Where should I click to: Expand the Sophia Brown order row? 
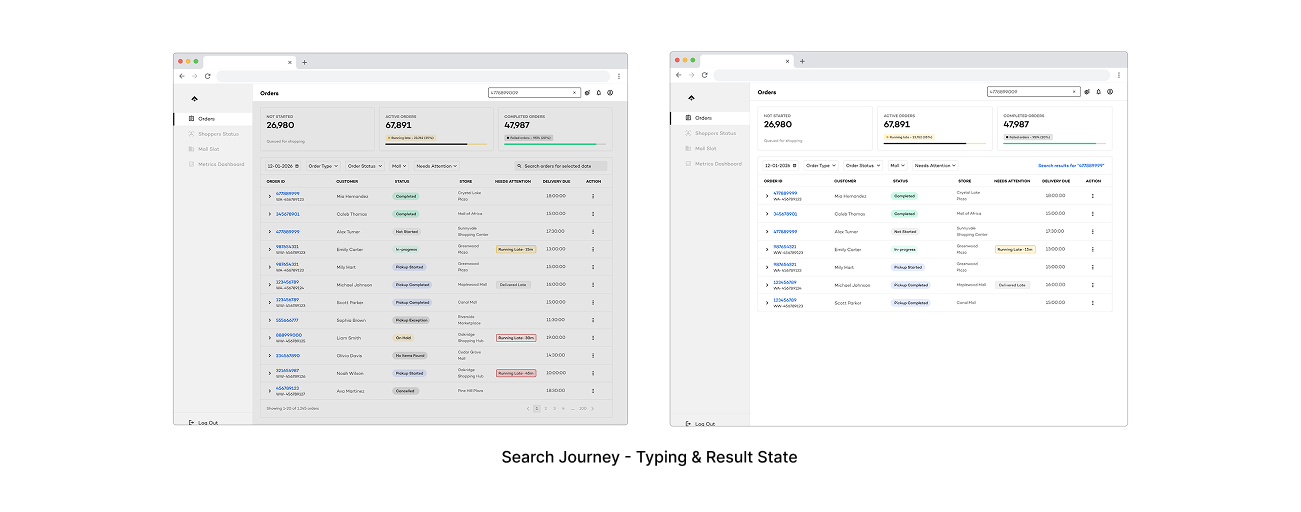tap(270, 320)
